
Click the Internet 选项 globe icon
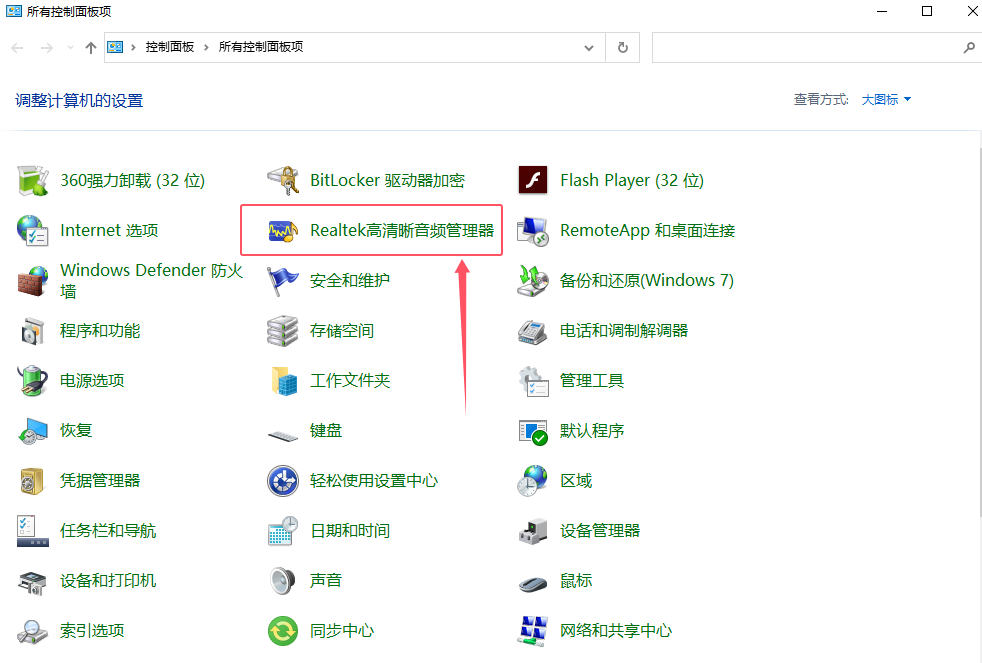click(x=33, y=230)
